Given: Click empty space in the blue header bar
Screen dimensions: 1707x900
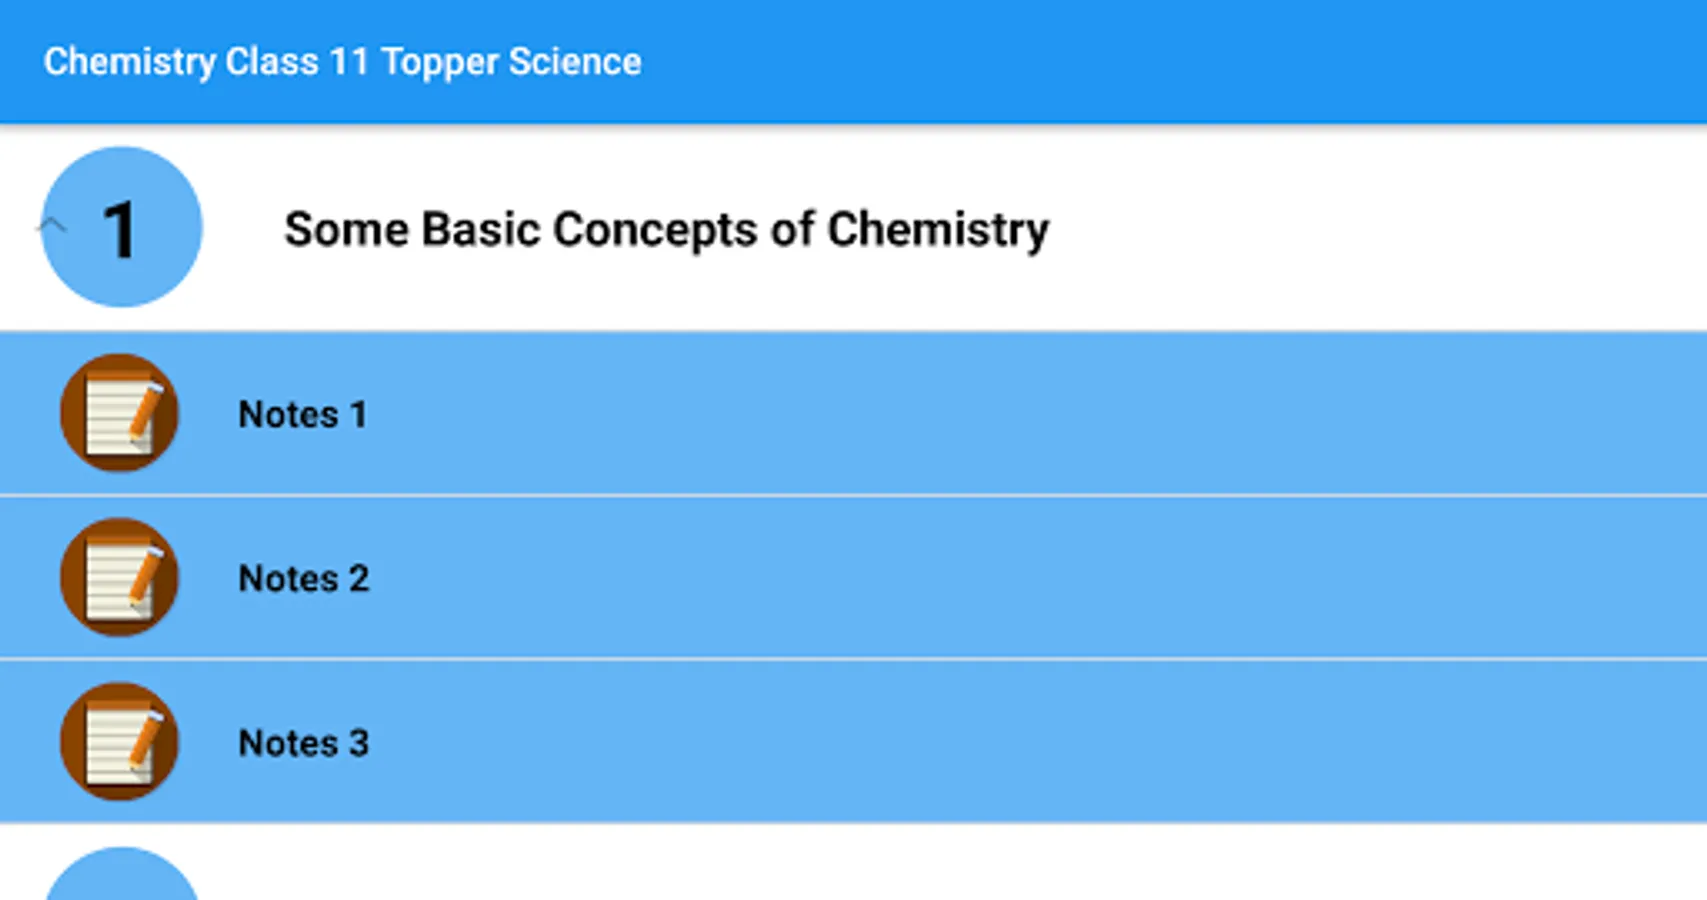Looking at the screenshot, I should [1200, 62].
